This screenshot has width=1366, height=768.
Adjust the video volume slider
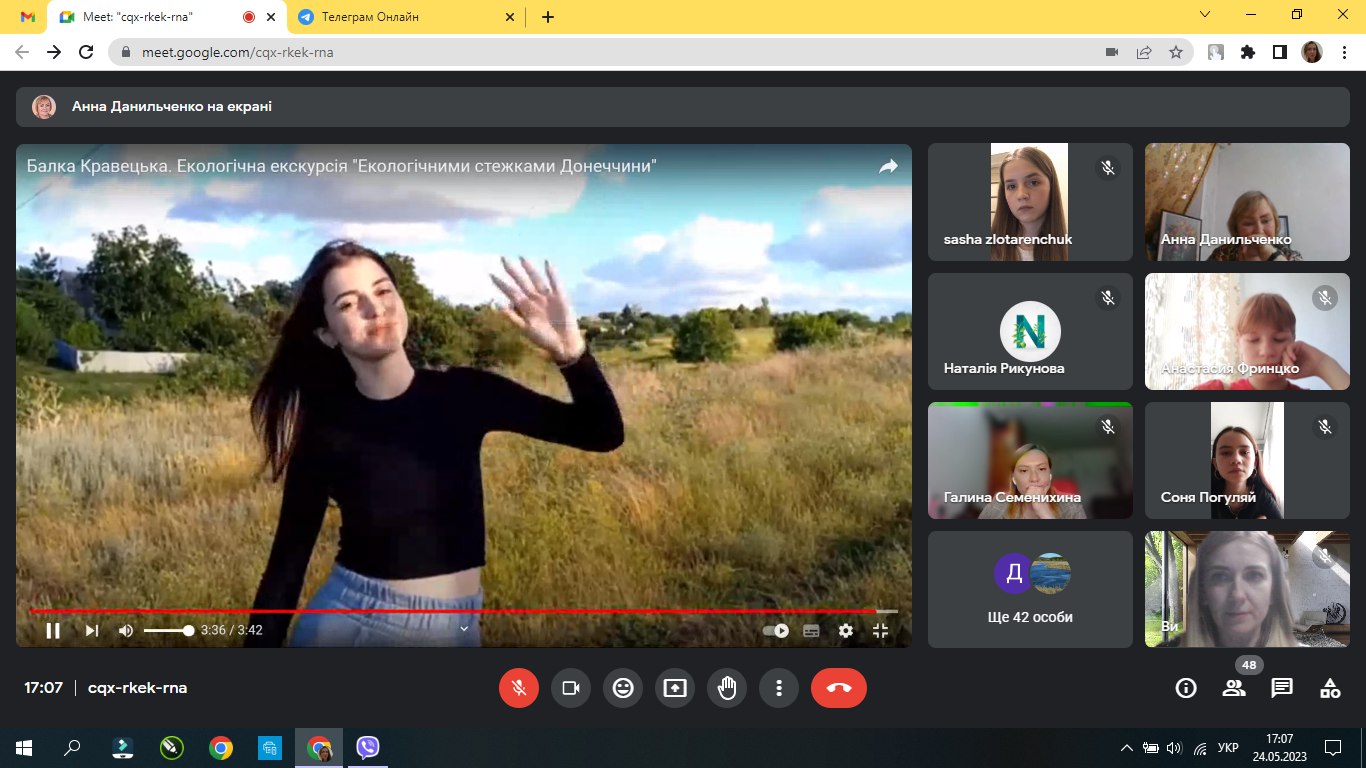tap(168, 630)
